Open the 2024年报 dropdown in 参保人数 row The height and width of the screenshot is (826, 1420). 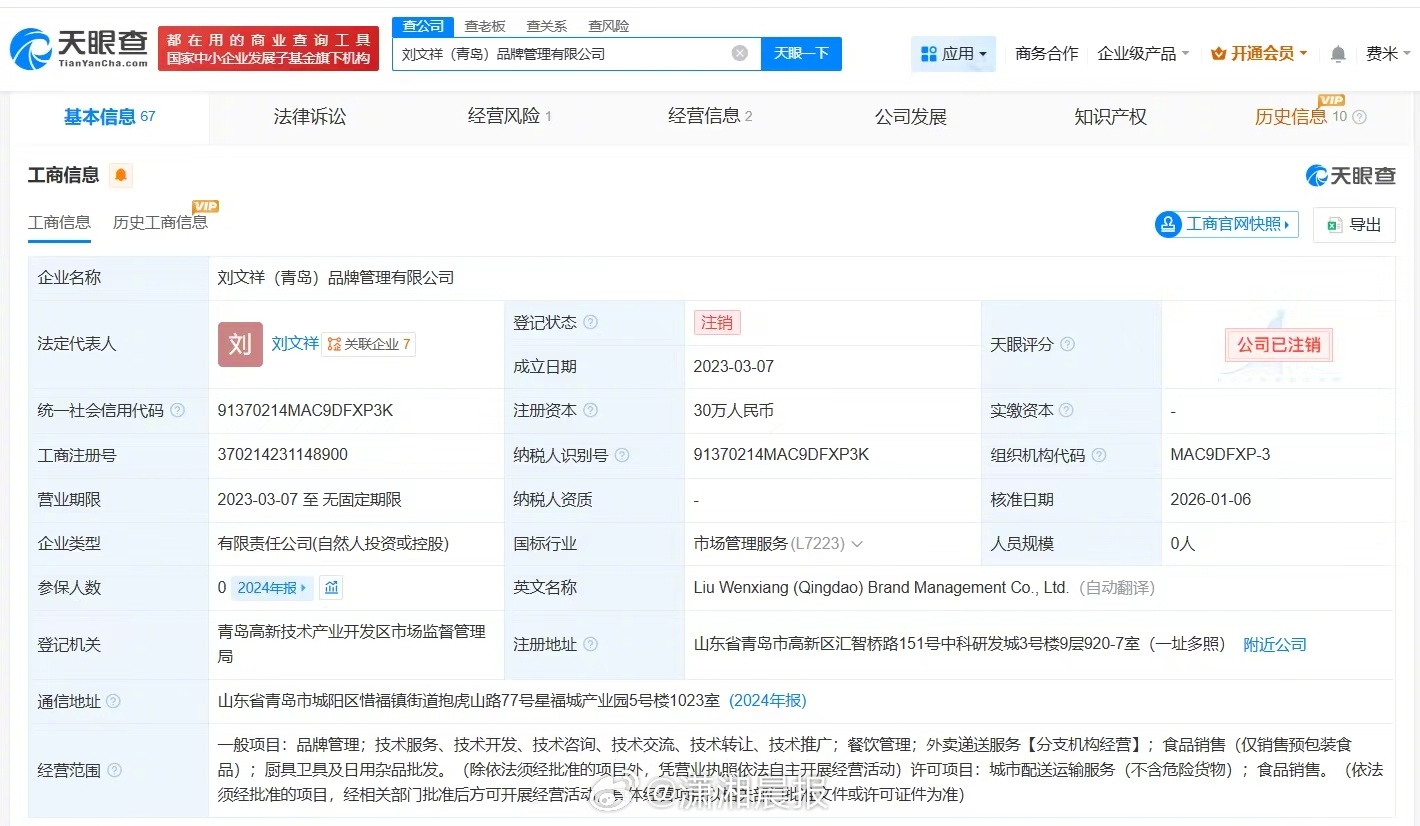click(x=271, y=588)
